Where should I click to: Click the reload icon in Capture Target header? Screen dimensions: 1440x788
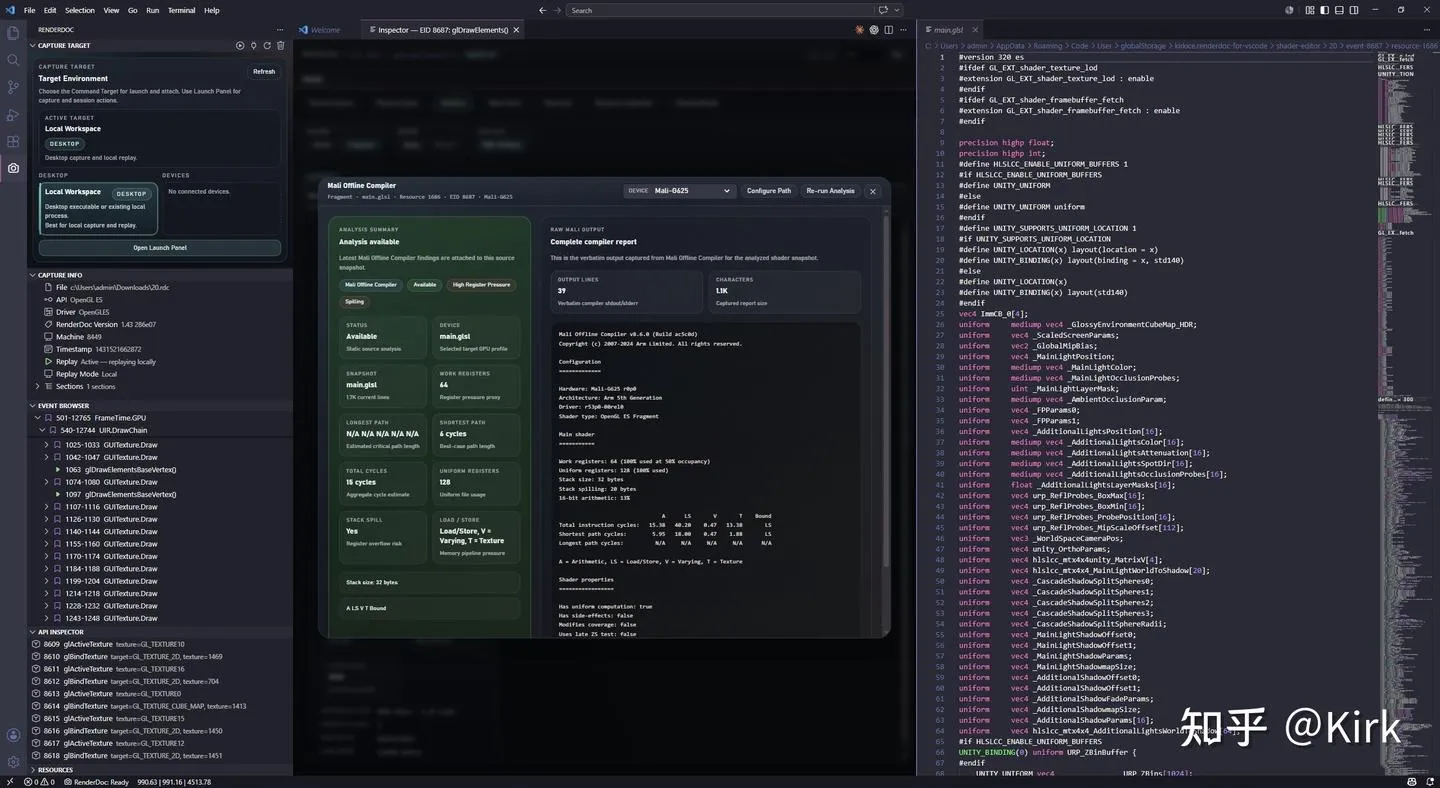(x=267, y=45)
